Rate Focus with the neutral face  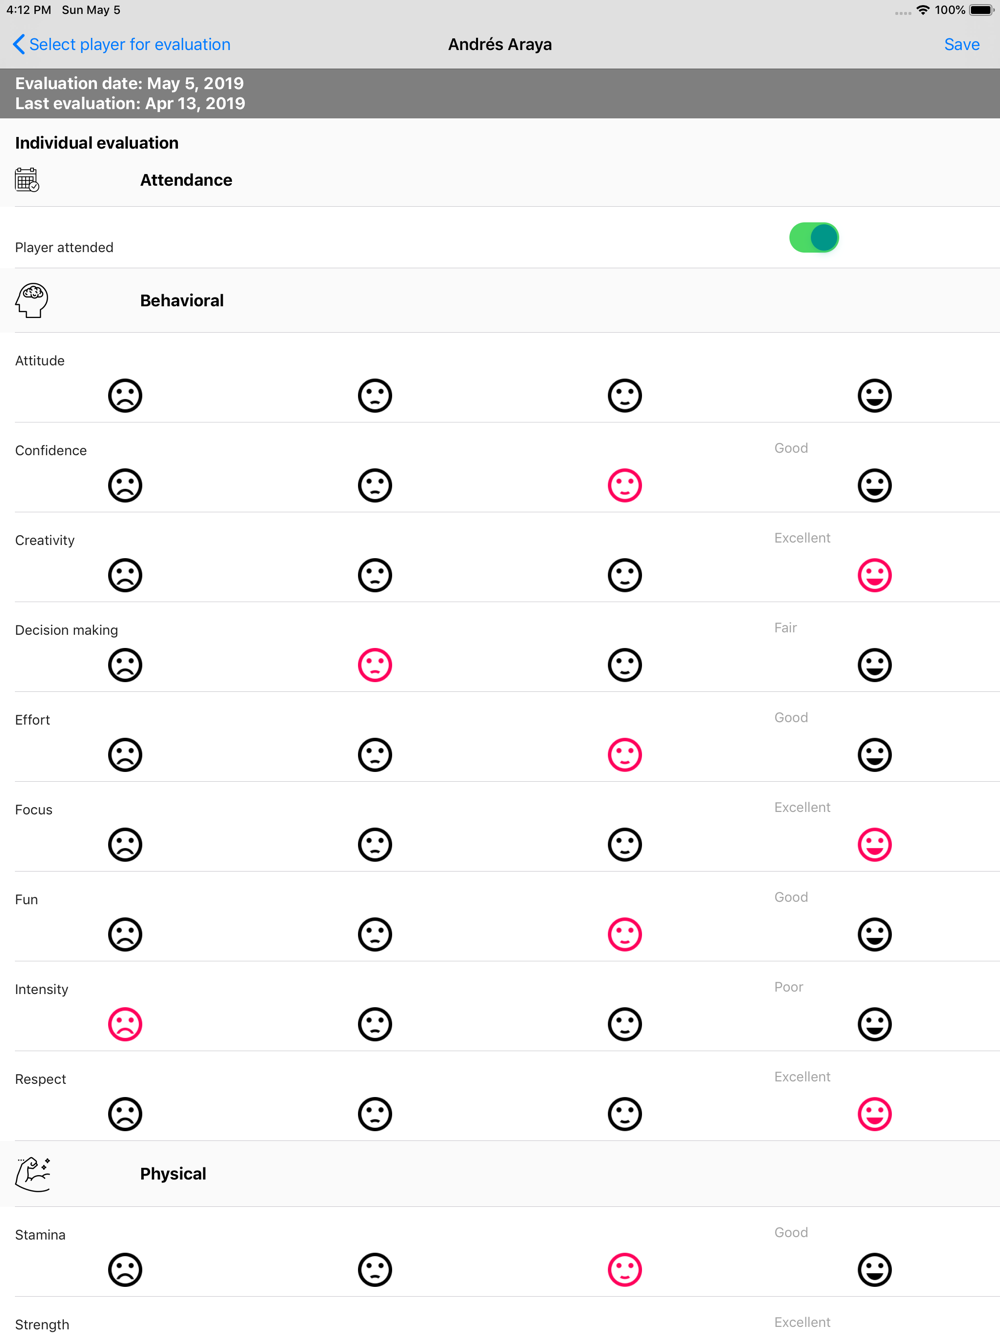[x=375, y=845]
